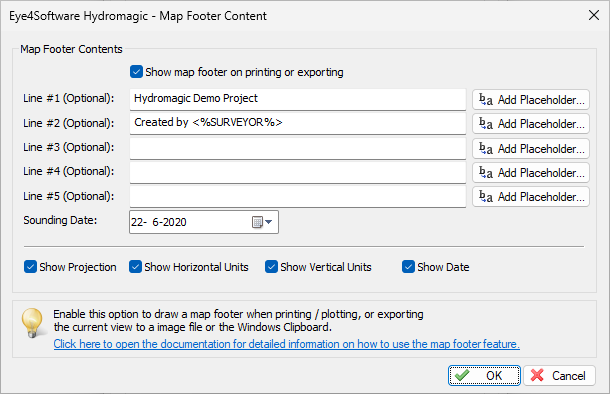
Task: Click the red X Cancel icon
Action: pyautogui.click(x=537, y=375)
